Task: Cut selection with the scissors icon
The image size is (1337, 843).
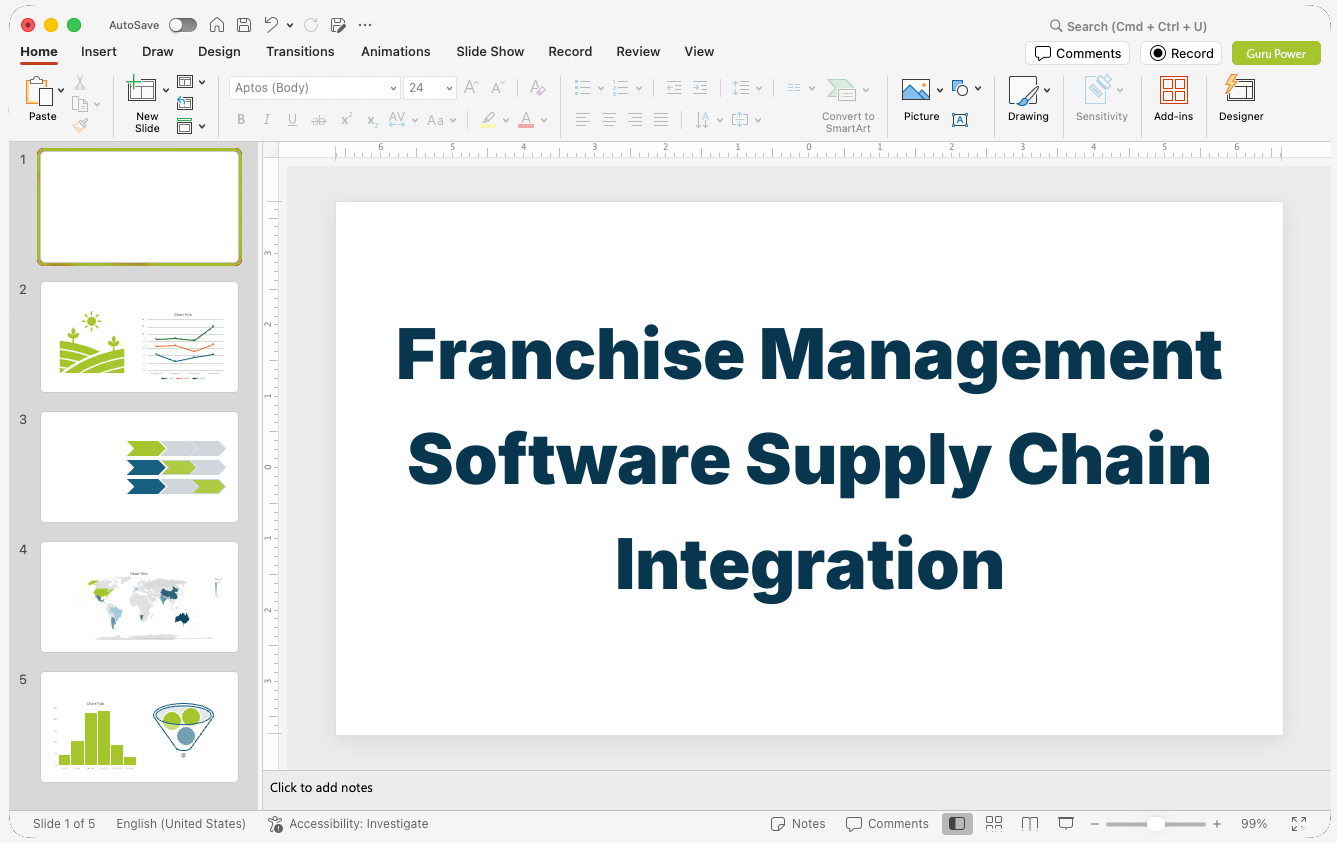Action: click(x=80, y=83)
